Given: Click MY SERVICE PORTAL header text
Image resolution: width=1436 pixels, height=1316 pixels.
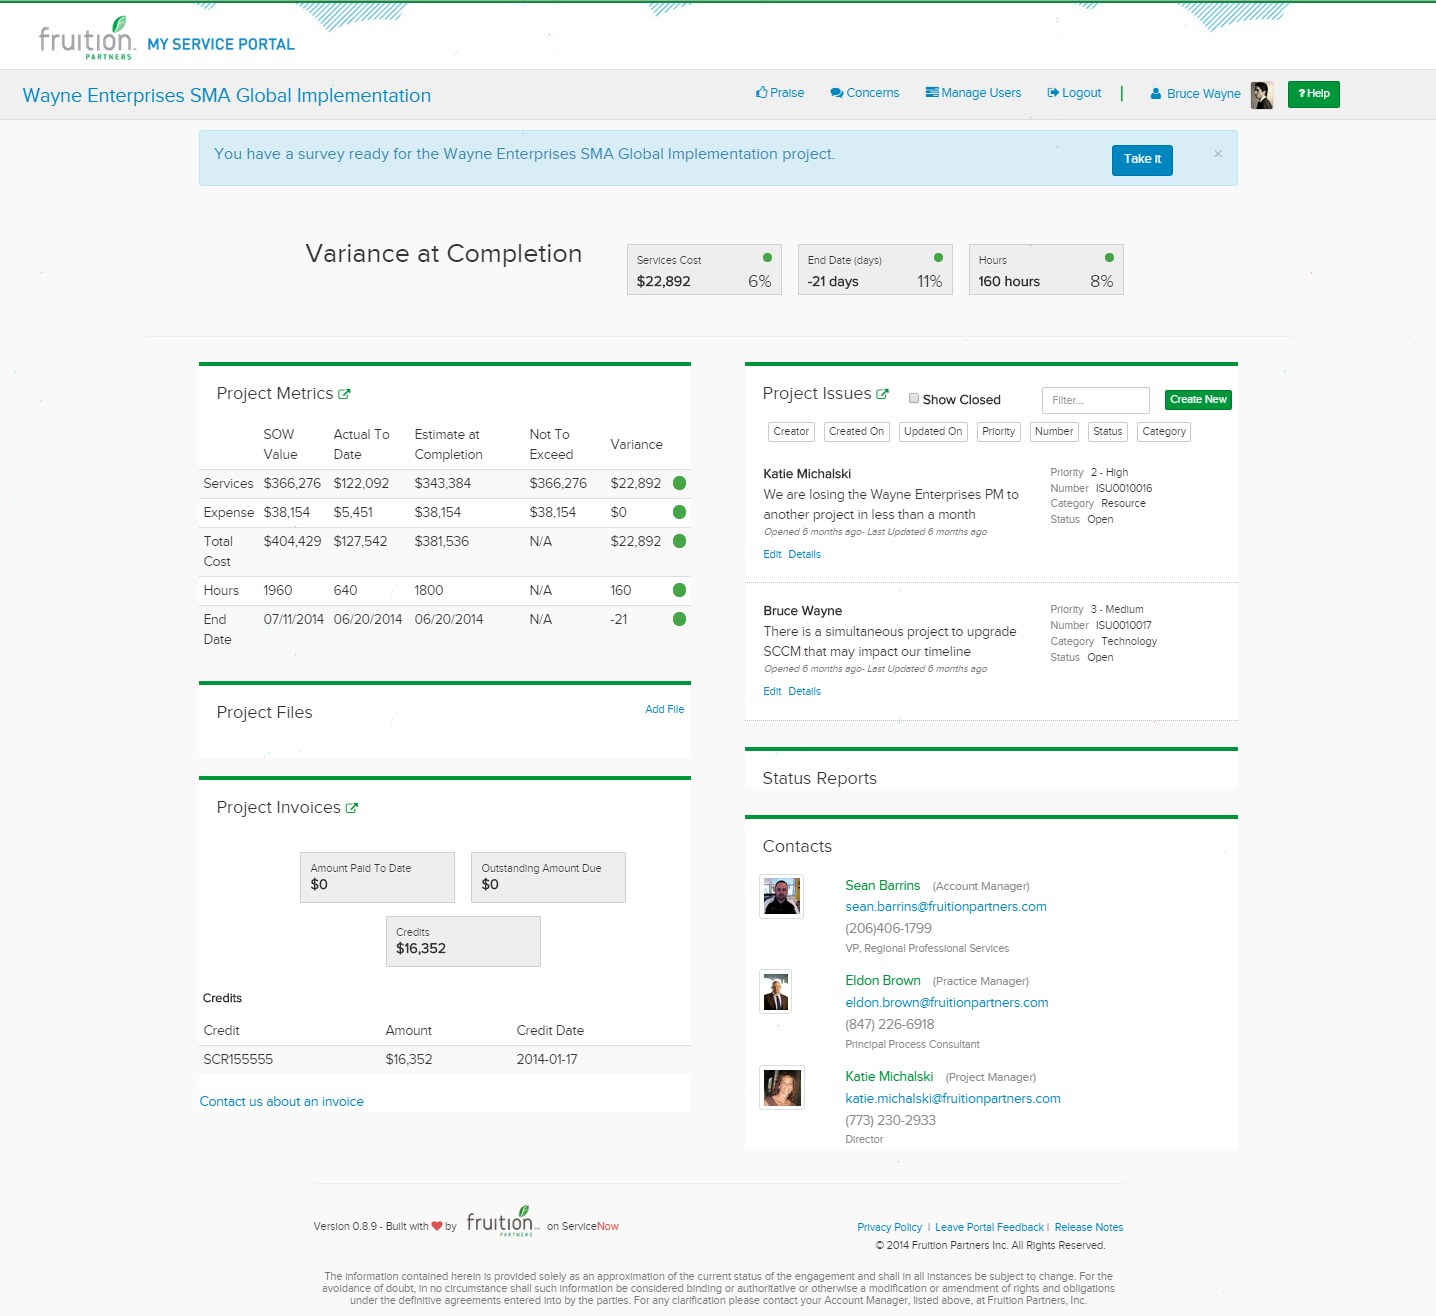Looking at the screenshot, I should coord(221,44).
